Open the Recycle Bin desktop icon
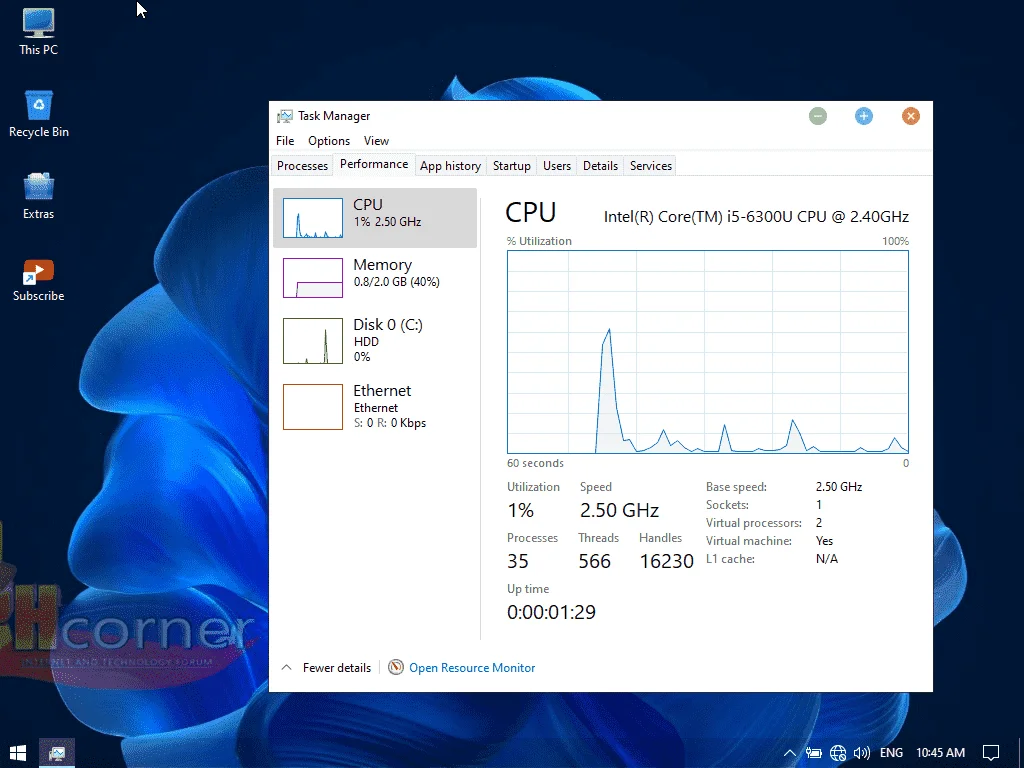Viewport: 1024px width, 768px height. pos(39,114)
